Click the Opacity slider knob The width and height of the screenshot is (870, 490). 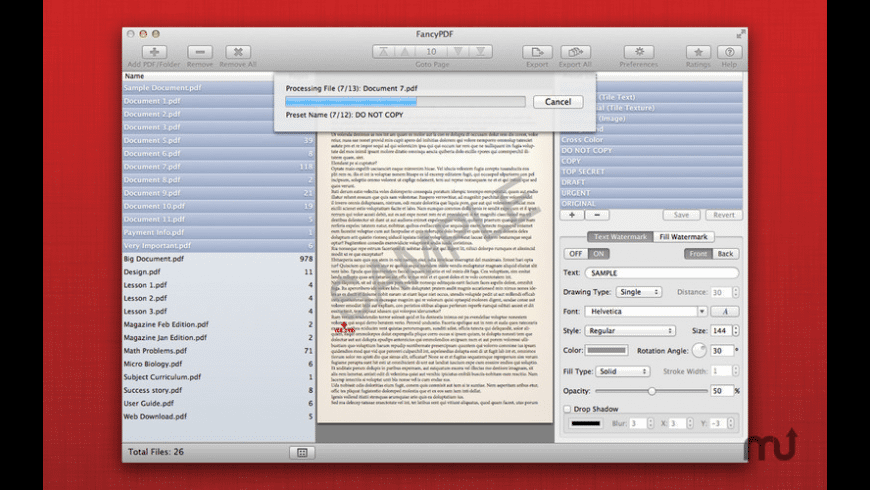(x=652, y=391)
